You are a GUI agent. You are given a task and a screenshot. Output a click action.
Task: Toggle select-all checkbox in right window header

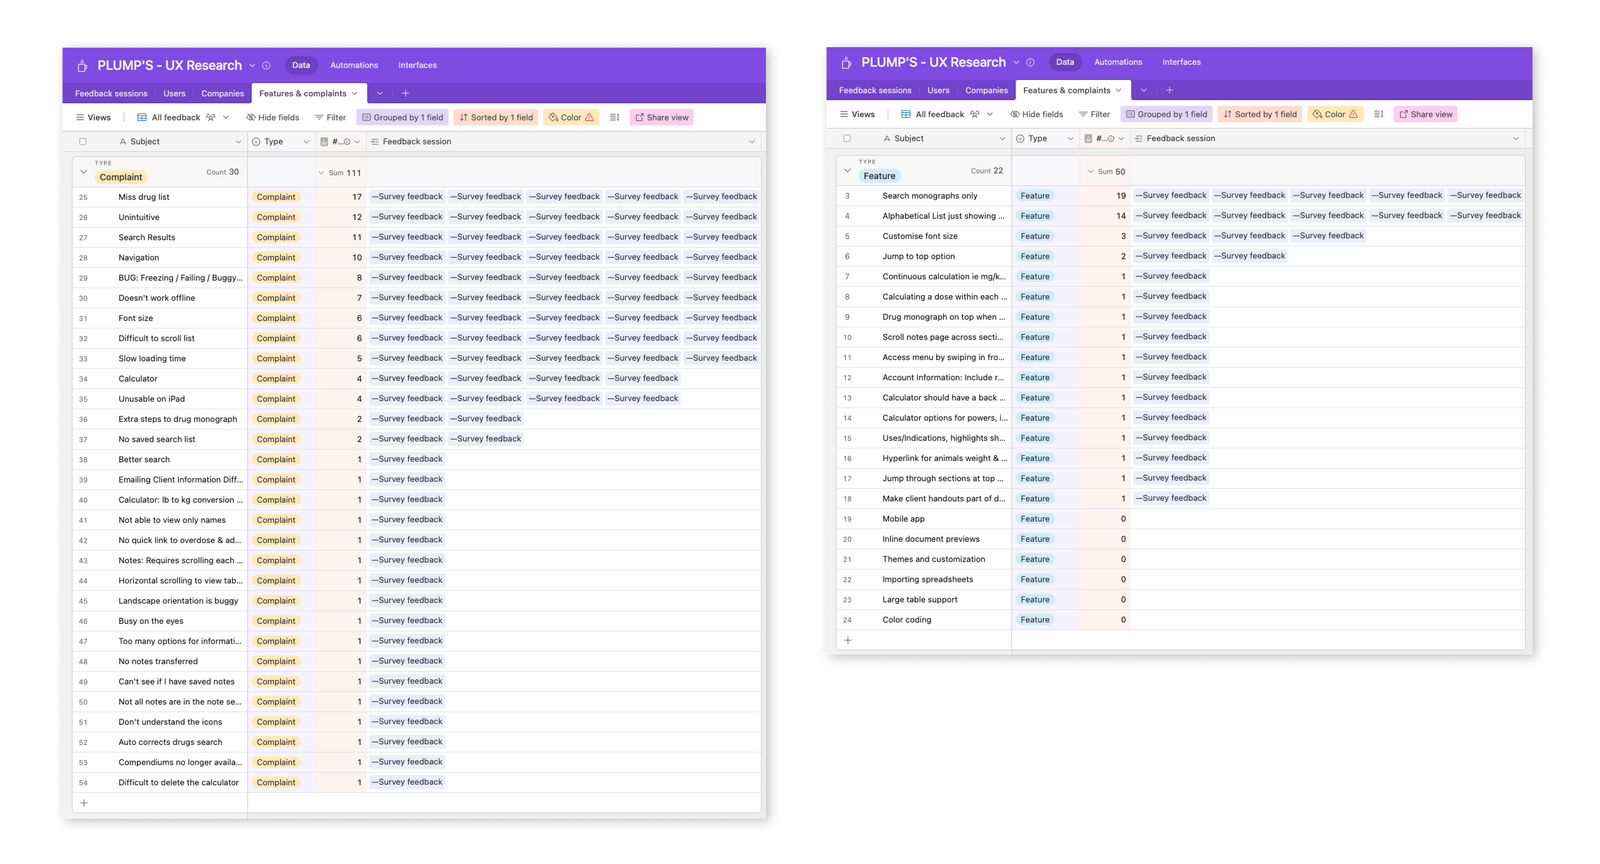847,139
